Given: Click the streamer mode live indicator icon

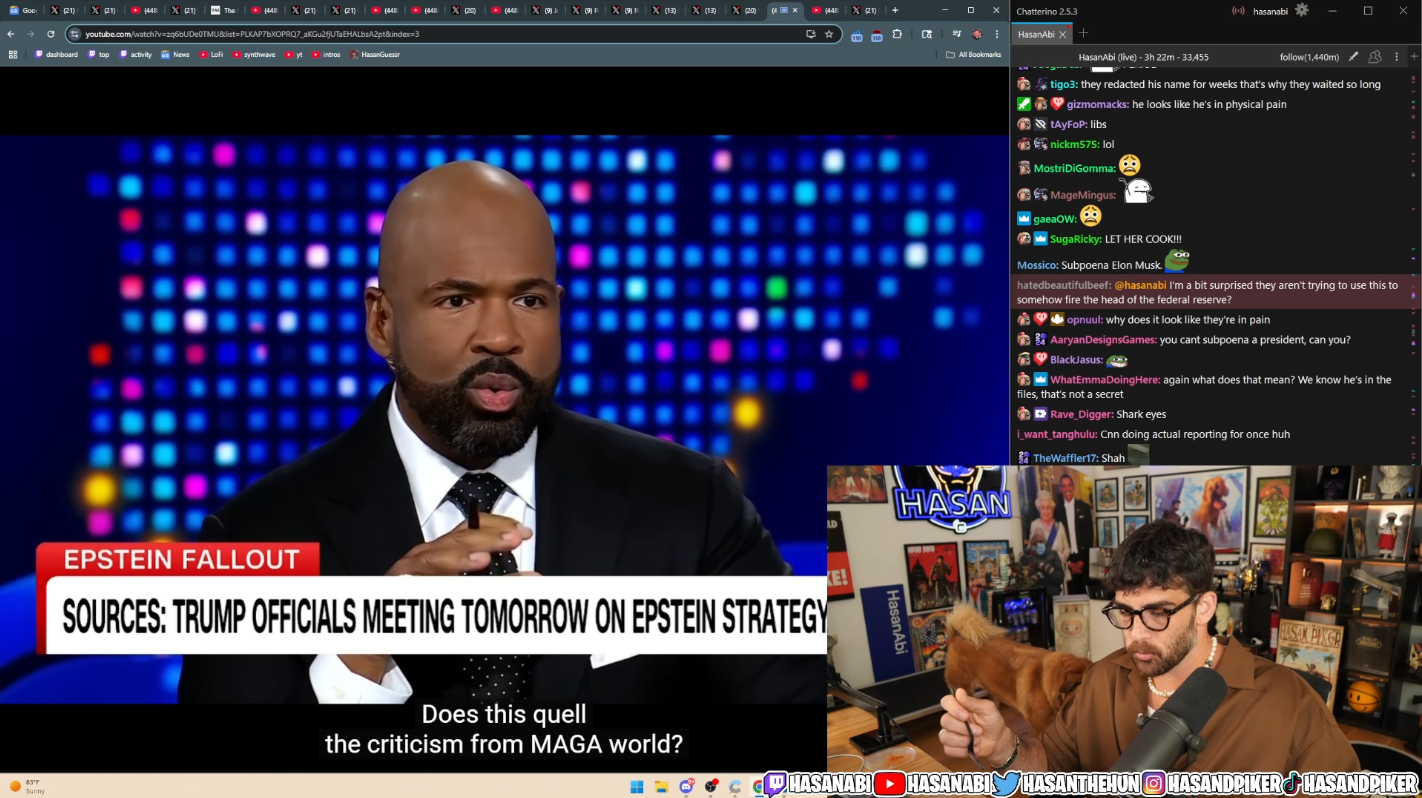Looking at the screenshot, I should coord(1238,11).
